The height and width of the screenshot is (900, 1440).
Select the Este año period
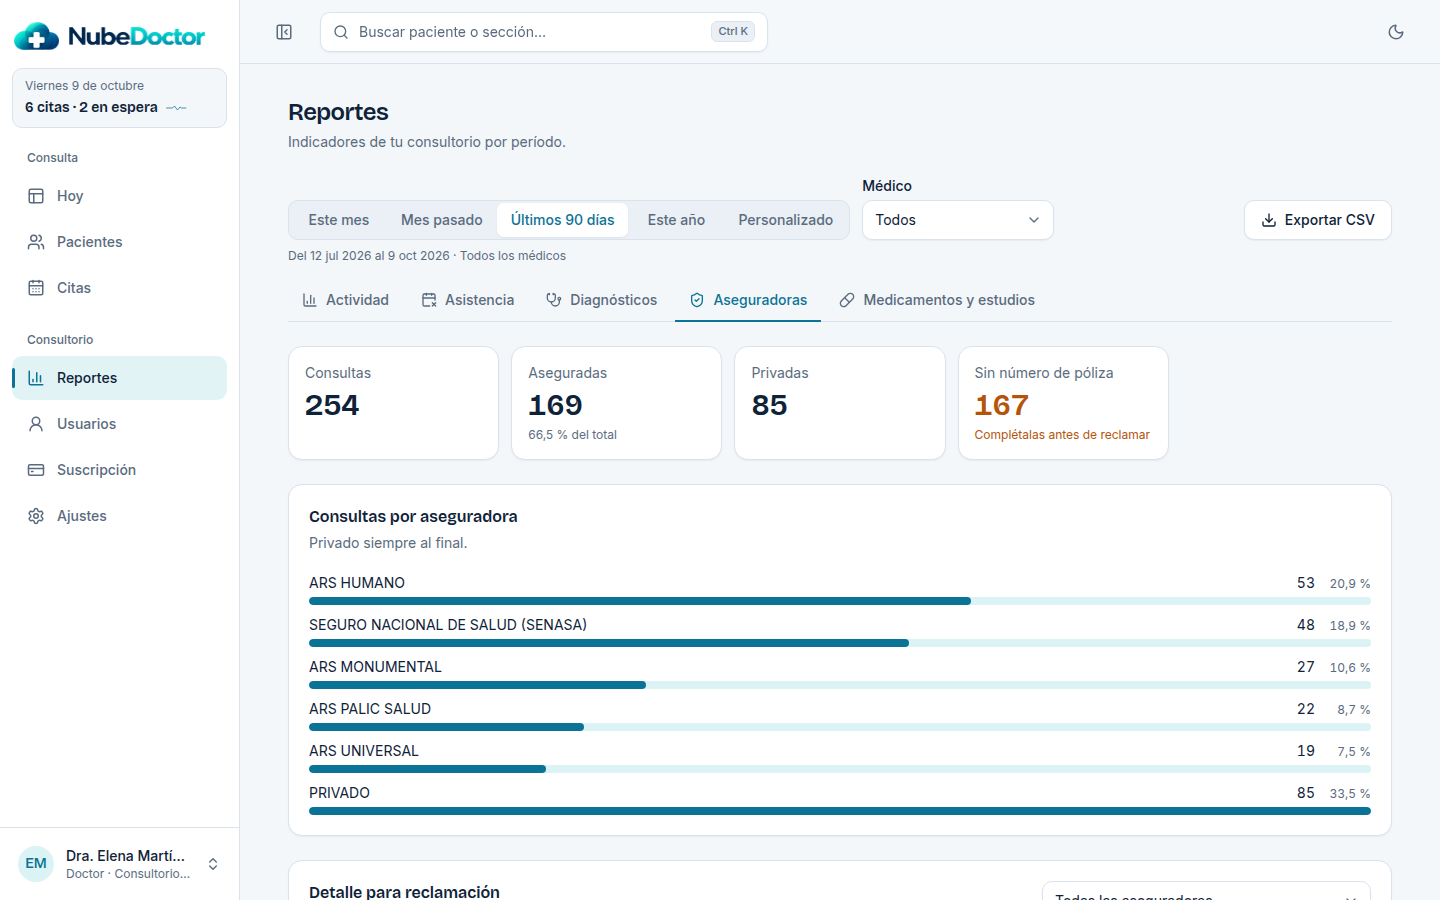click(x=676, y=220)
